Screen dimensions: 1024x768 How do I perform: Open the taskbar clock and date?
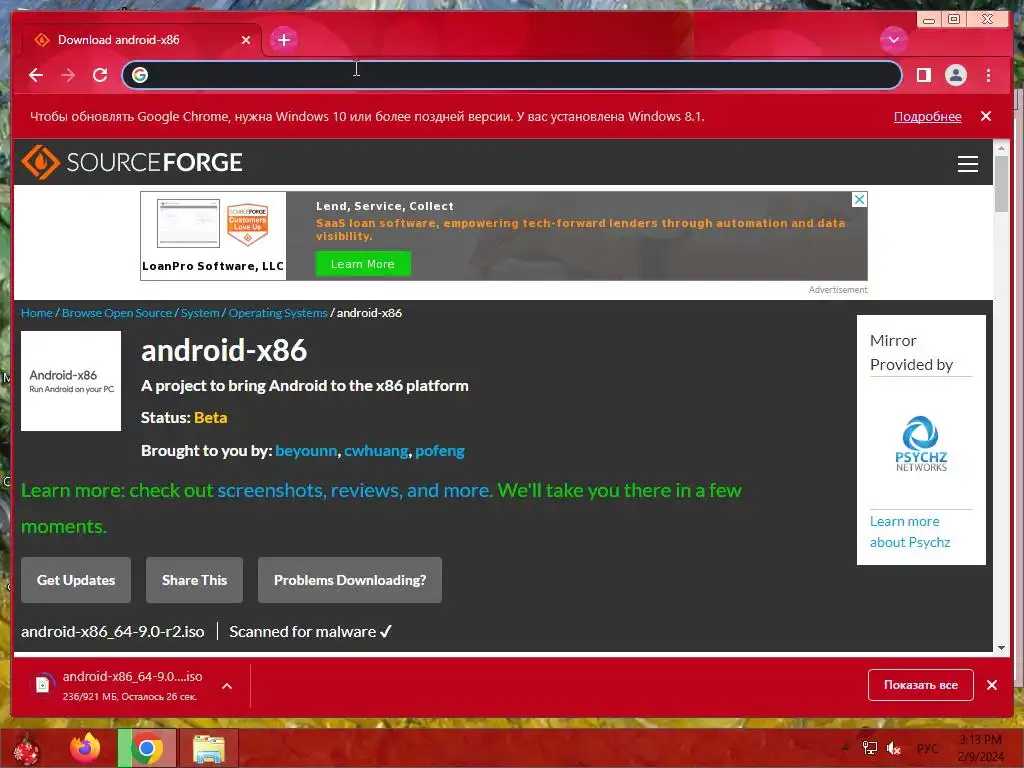(x=980, y=748)
